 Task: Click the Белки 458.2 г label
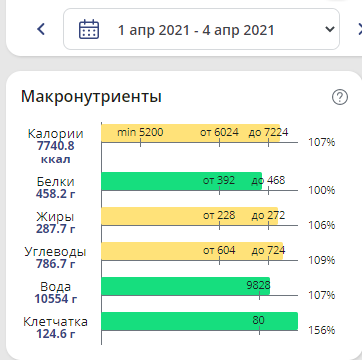(56, 187)
